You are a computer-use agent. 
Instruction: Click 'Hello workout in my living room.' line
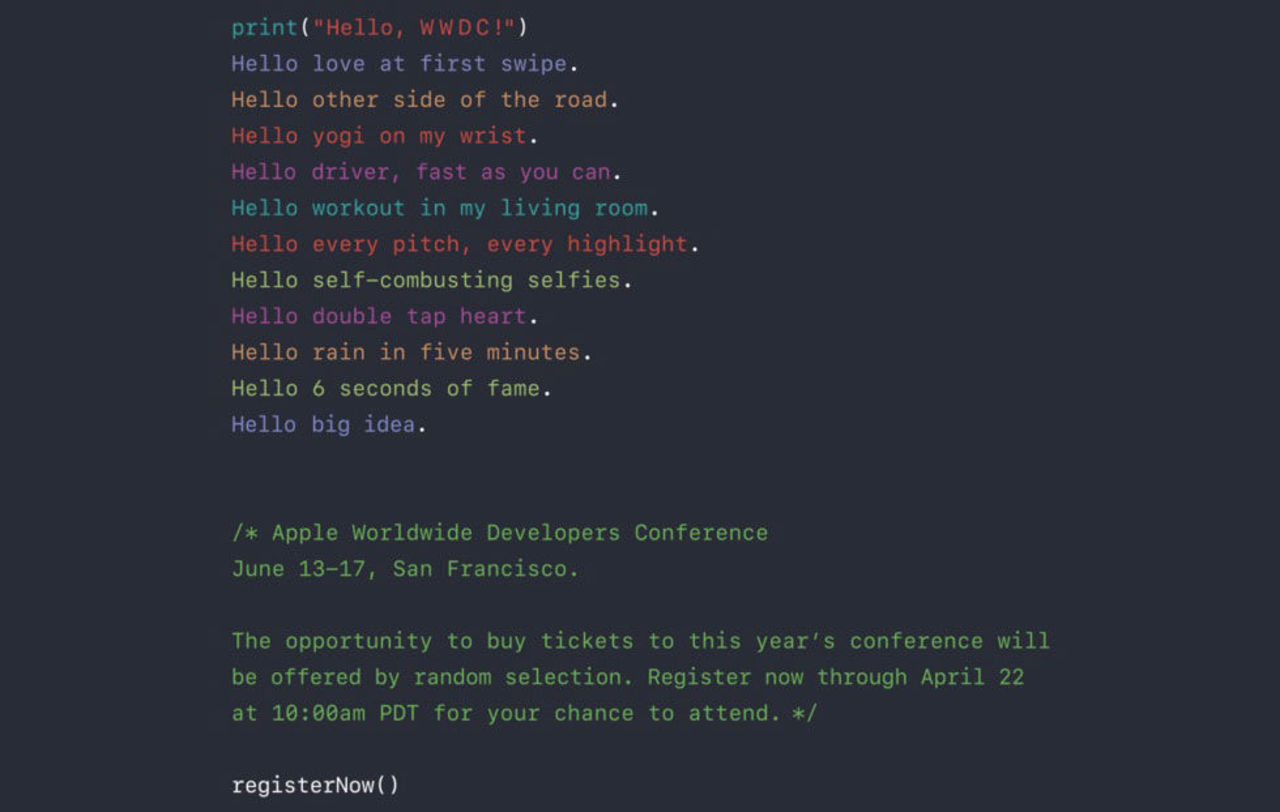445,208
